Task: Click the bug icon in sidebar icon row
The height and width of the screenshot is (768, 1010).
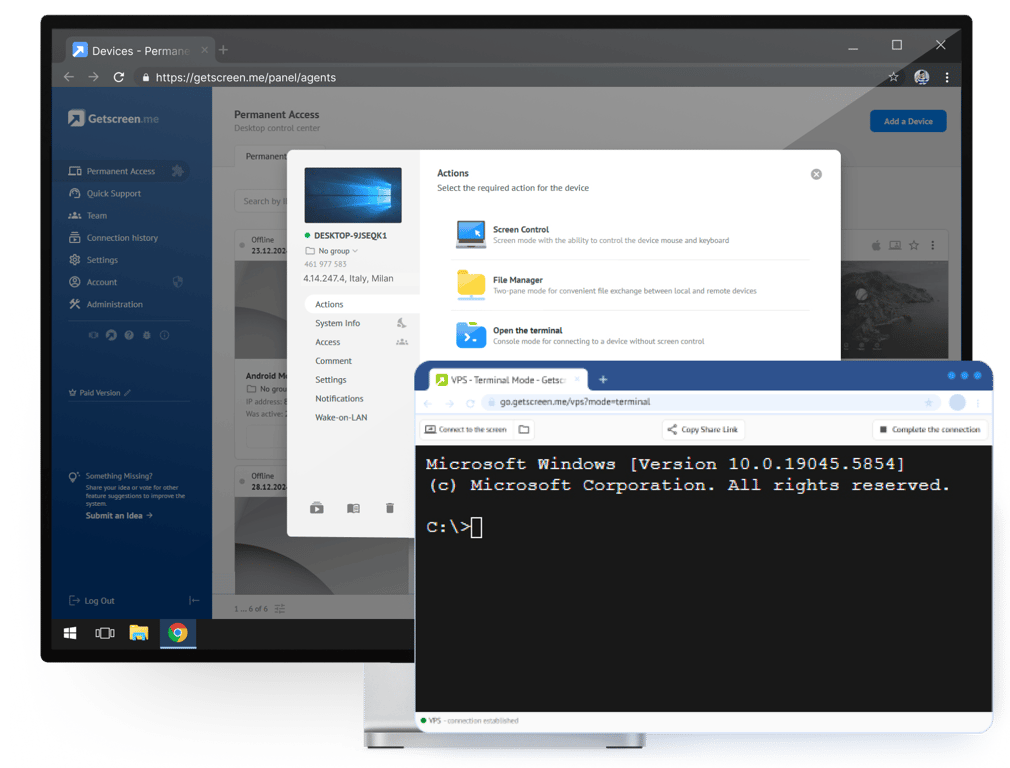Action: pyautogui.click(x=147, y=335)
